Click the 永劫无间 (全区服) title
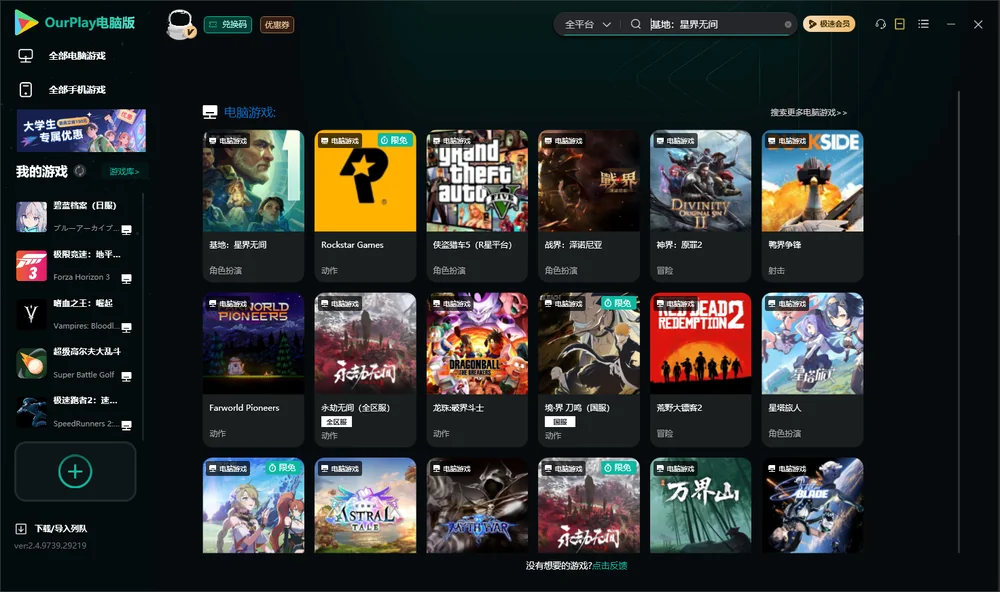 (x=355, y=408)
